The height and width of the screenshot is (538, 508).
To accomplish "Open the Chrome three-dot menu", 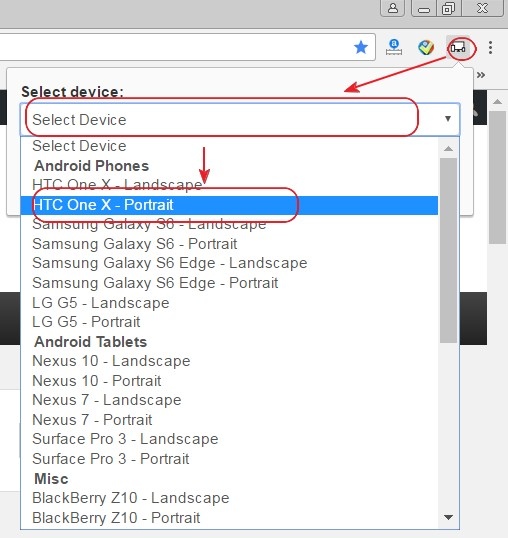I will [x=491, y=47].
